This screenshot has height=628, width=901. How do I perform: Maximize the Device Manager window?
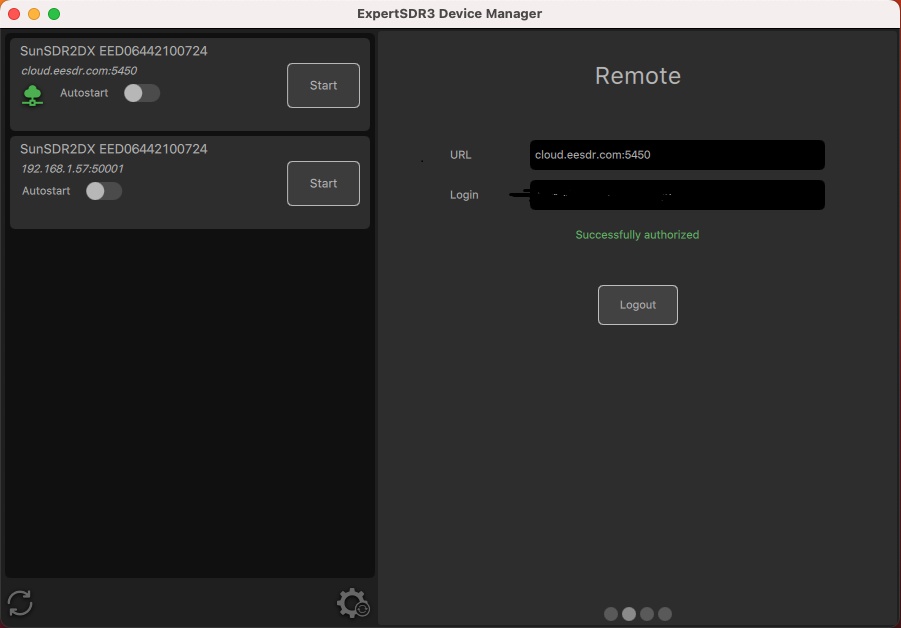point(54,14)
